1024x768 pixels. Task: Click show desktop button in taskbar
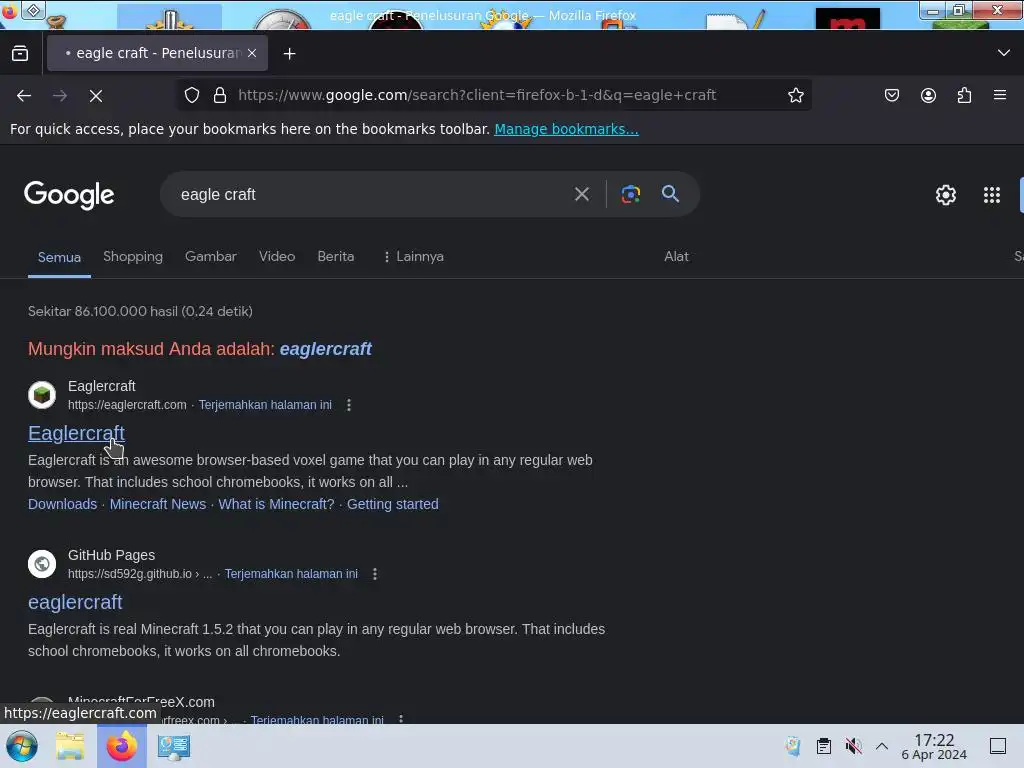(x=997, y=746)
